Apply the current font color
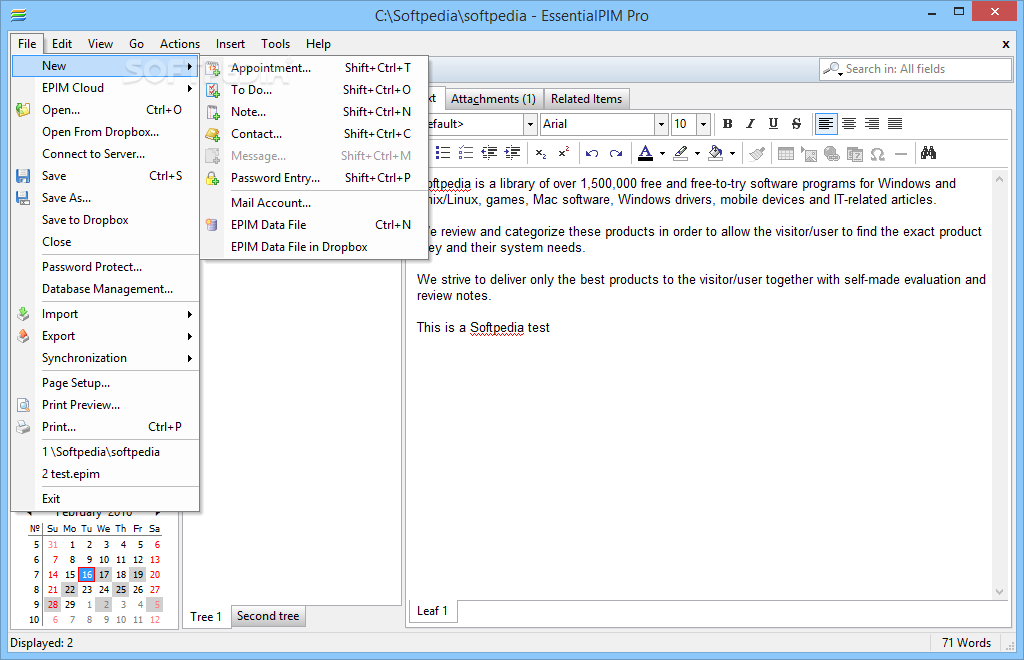The height and width of the screenshot is (660, 1024). click(x=645, y=153)
